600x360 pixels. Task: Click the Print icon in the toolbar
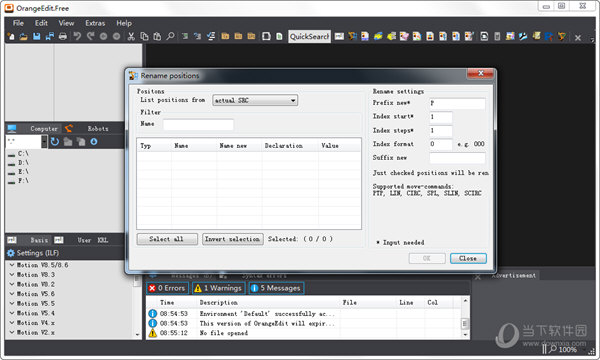pyautogui.click(x=63, y=36)
